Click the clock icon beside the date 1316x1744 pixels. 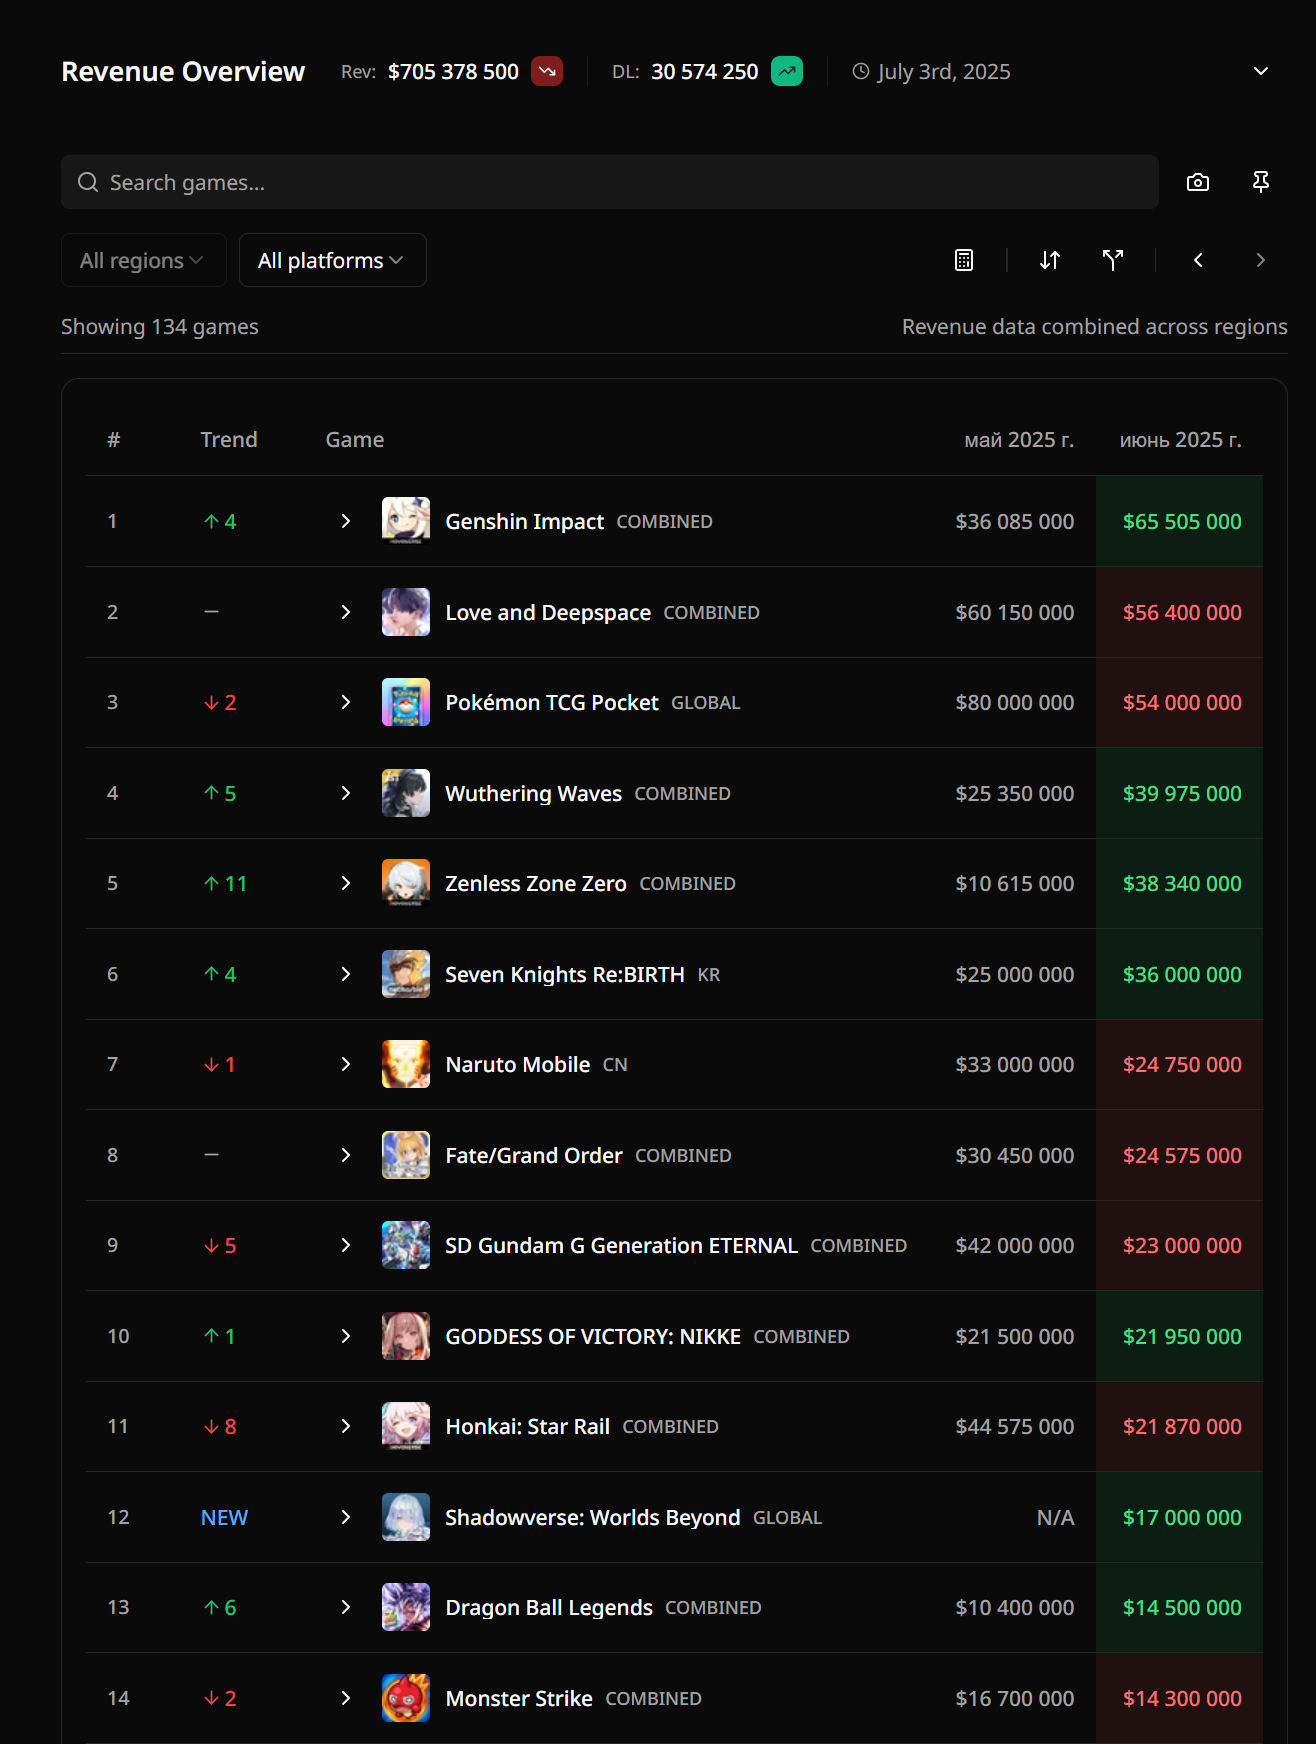pos(861,72)
